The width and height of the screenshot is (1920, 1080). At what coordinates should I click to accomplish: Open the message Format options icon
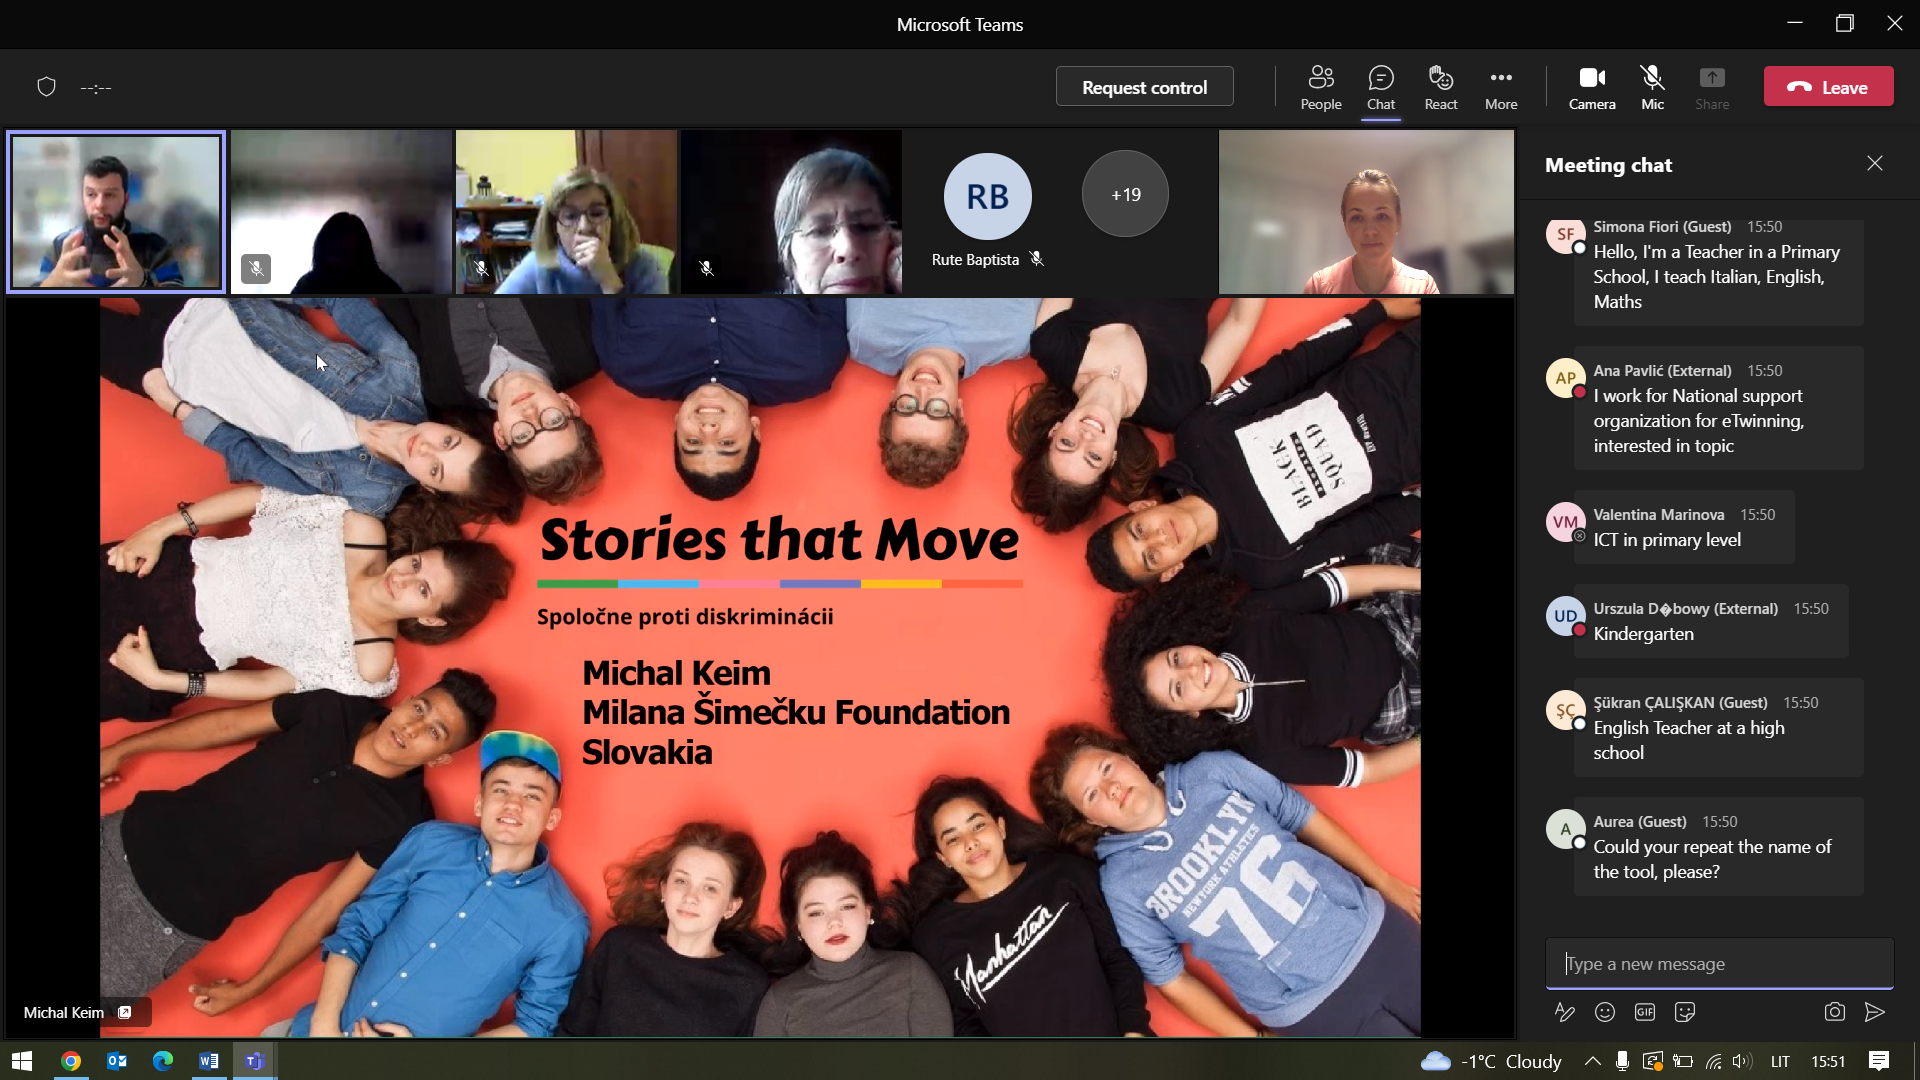[x=1565, y=1012]
